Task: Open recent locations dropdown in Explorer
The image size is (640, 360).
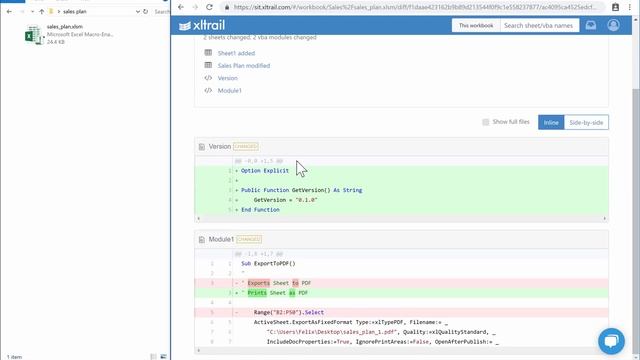Action: pos(32,11)
